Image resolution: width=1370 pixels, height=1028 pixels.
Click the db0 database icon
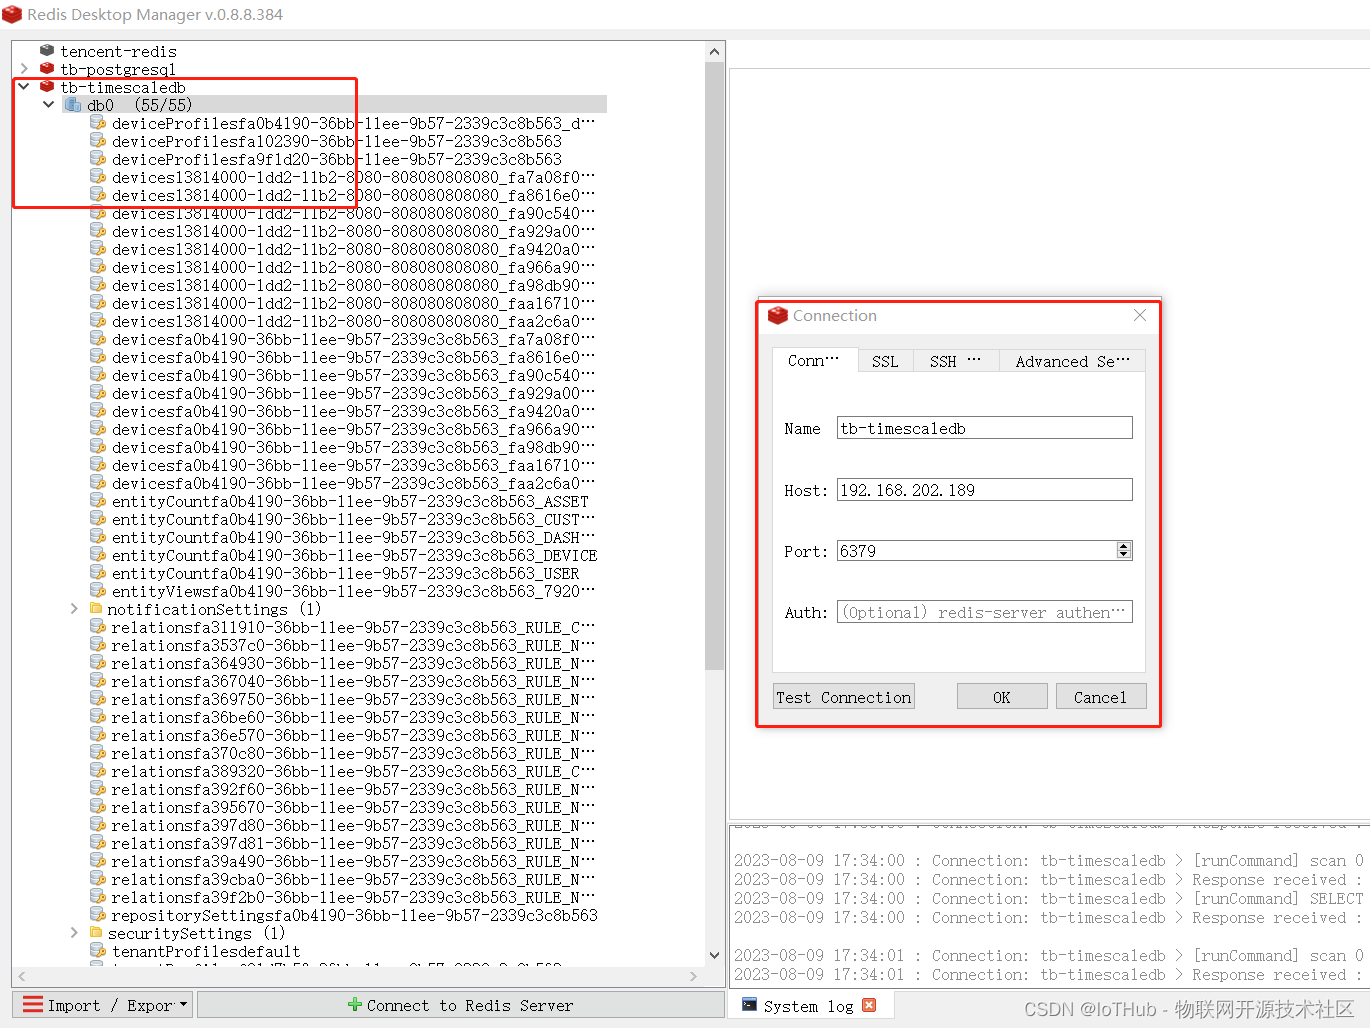[73, 104]
